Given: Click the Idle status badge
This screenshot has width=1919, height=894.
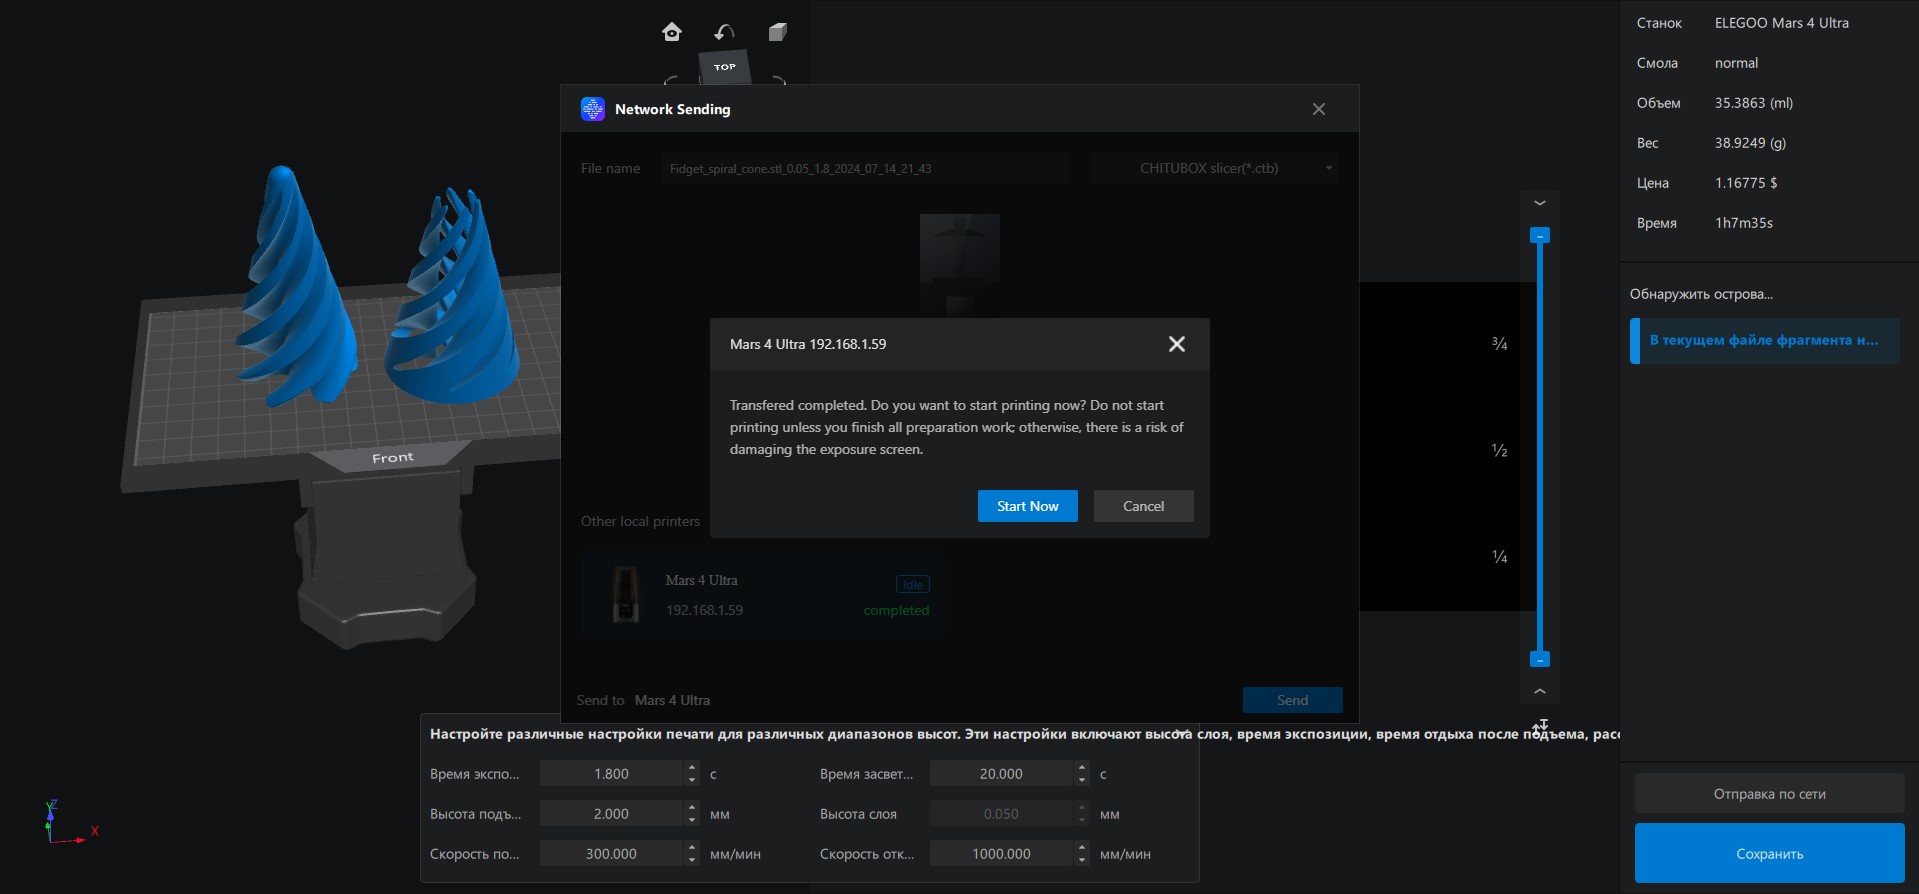Looking at the screenshot, I should (913, 584).
